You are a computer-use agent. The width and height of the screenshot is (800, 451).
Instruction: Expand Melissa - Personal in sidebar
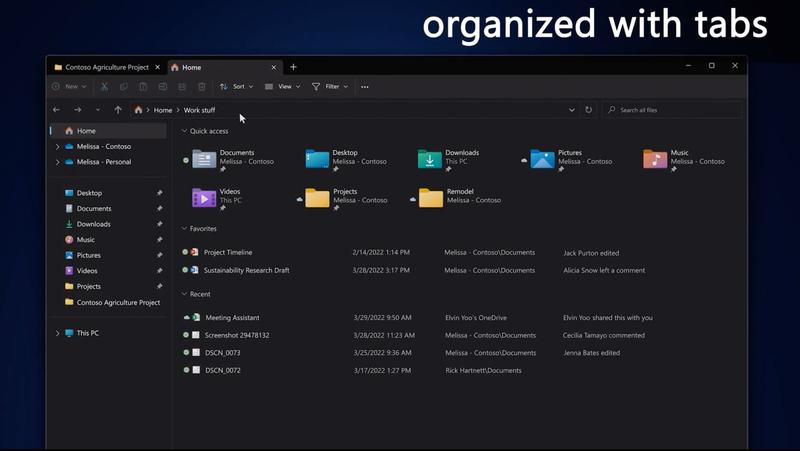coord(57,162)
